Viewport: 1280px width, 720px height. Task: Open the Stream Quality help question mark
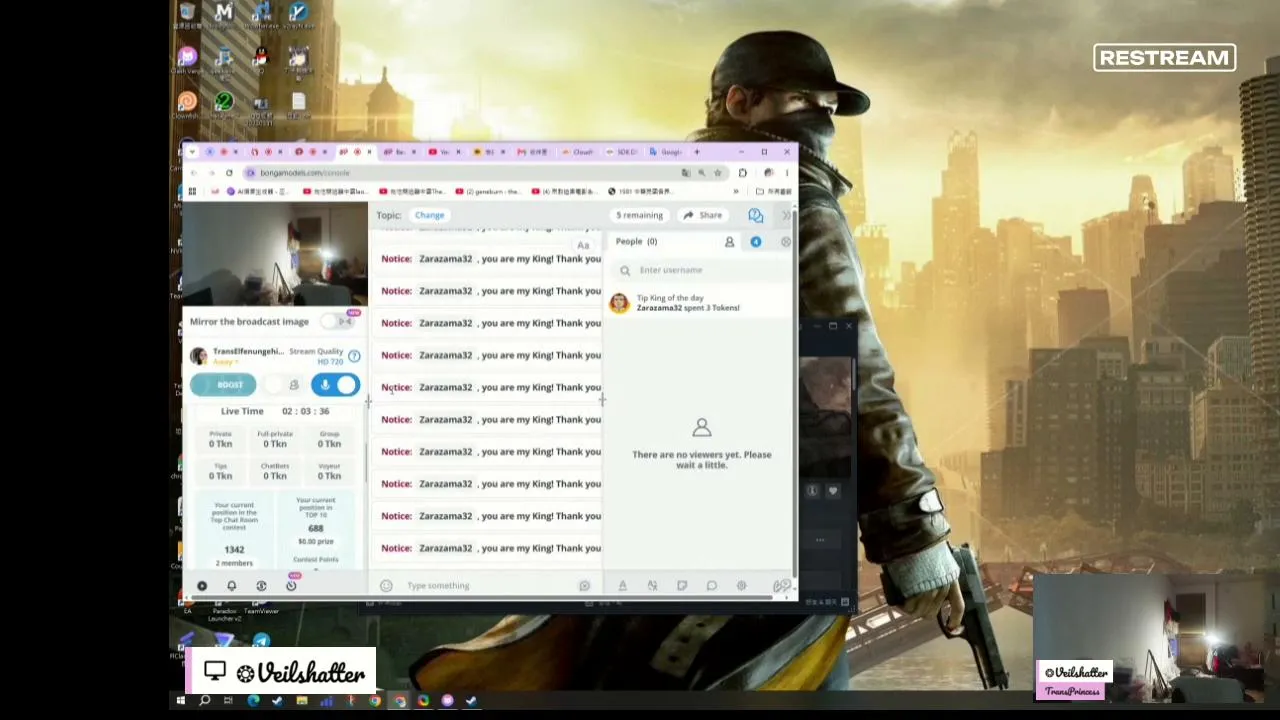click(x=354, y=356)
